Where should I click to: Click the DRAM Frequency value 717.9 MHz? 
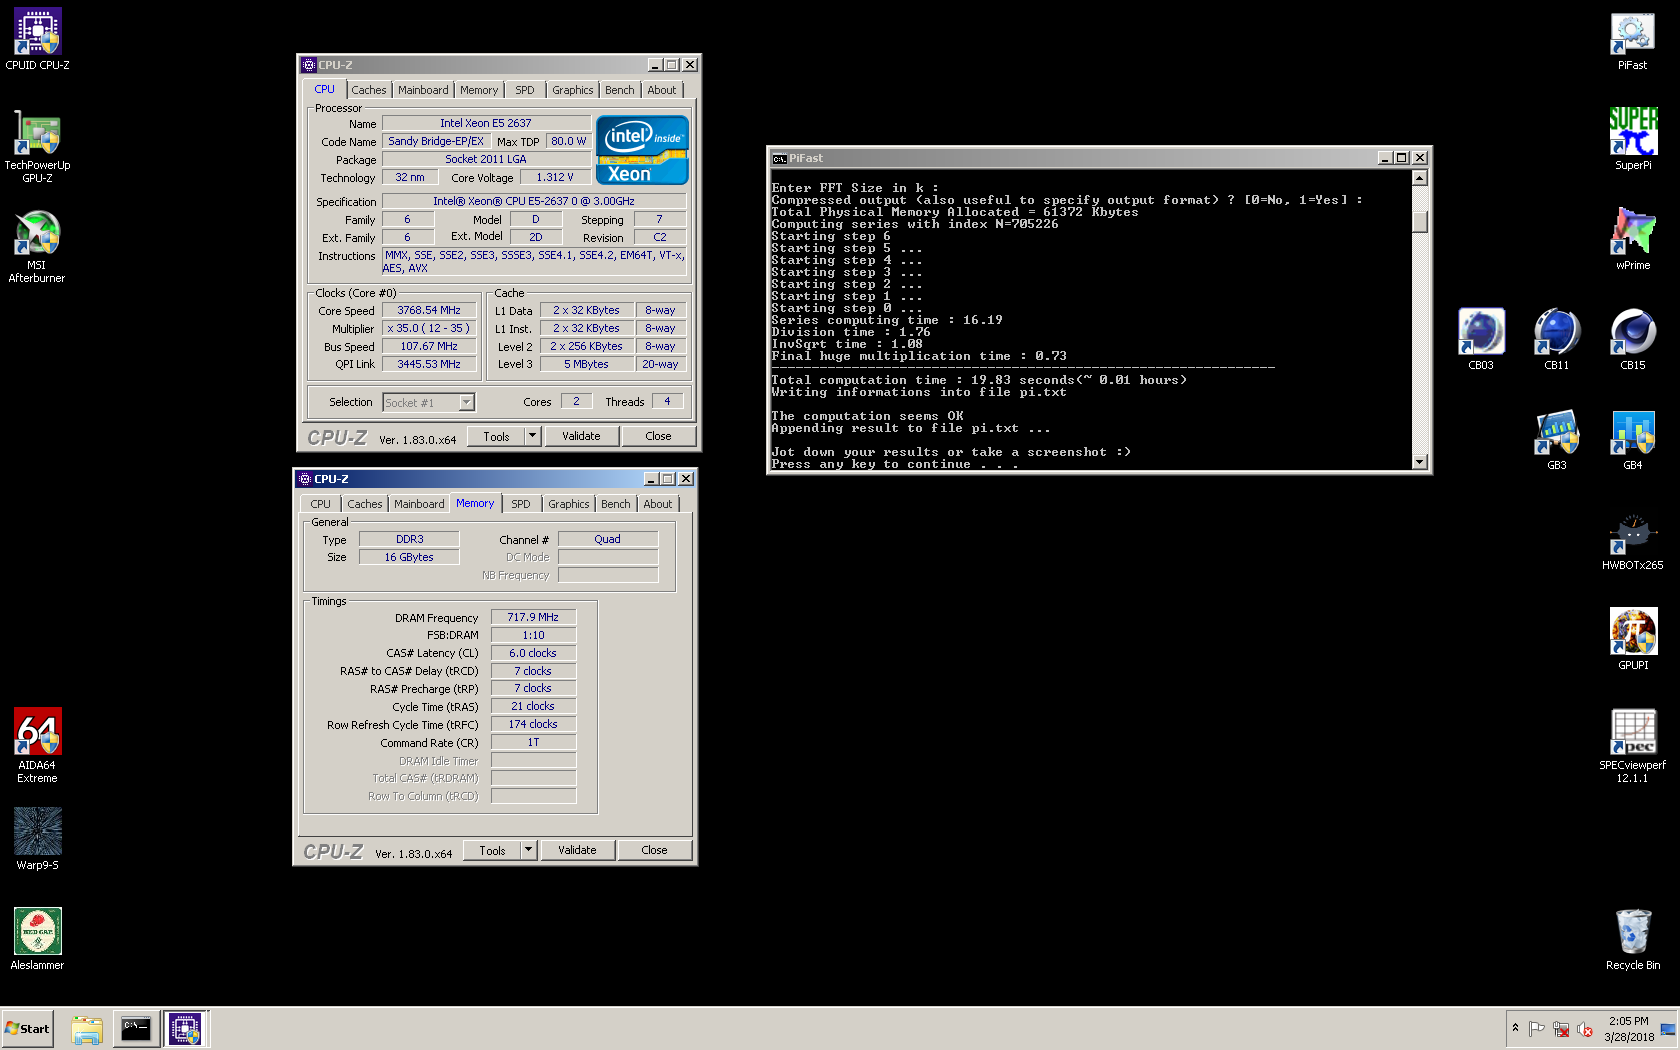click(x=533, y=618)
